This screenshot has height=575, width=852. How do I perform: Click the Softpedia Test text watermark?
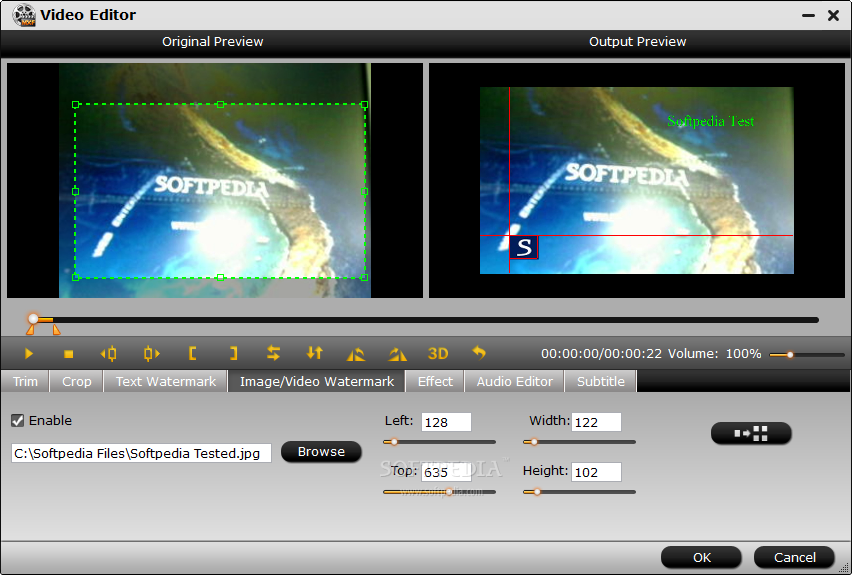click(x=710, y=121)
